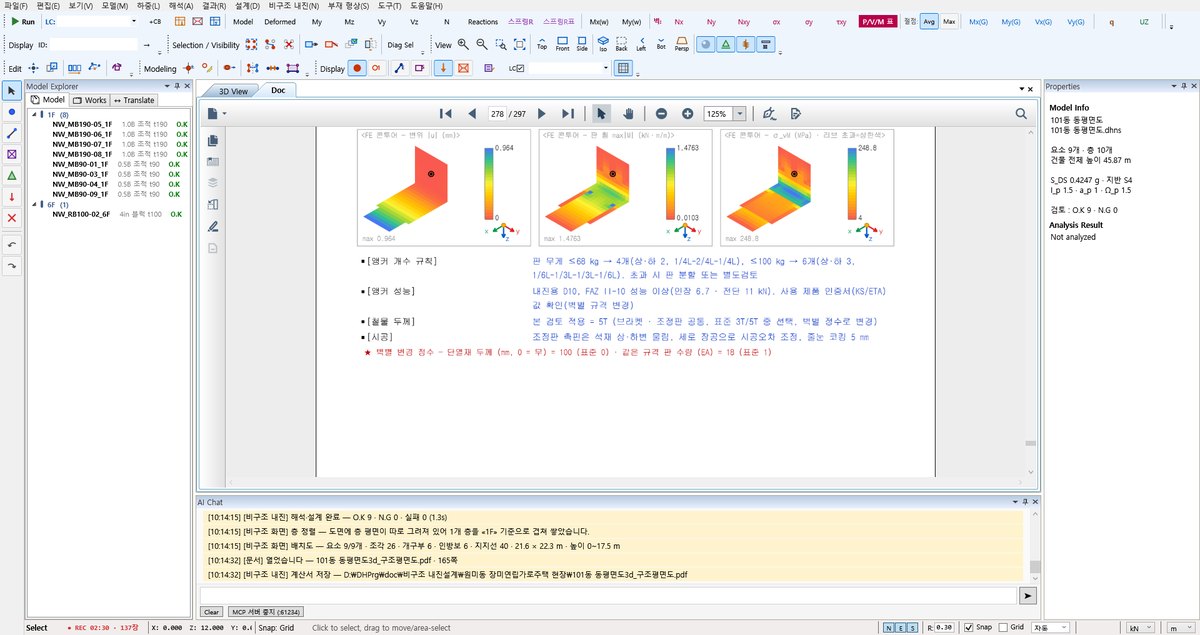
Task: Click the Deformed results button
Action: click(280, 20)
